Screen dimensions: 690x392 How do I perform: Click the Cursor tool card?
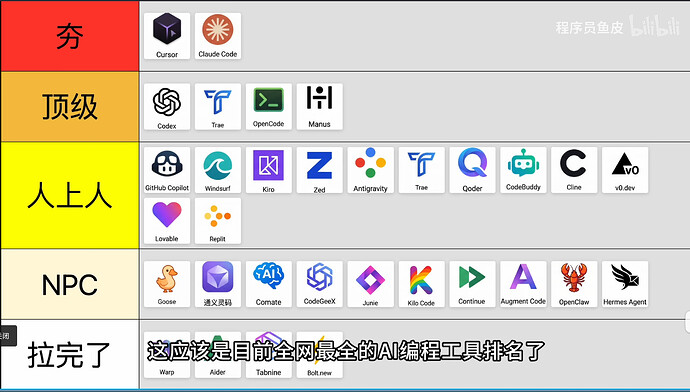tap(167, 36)
